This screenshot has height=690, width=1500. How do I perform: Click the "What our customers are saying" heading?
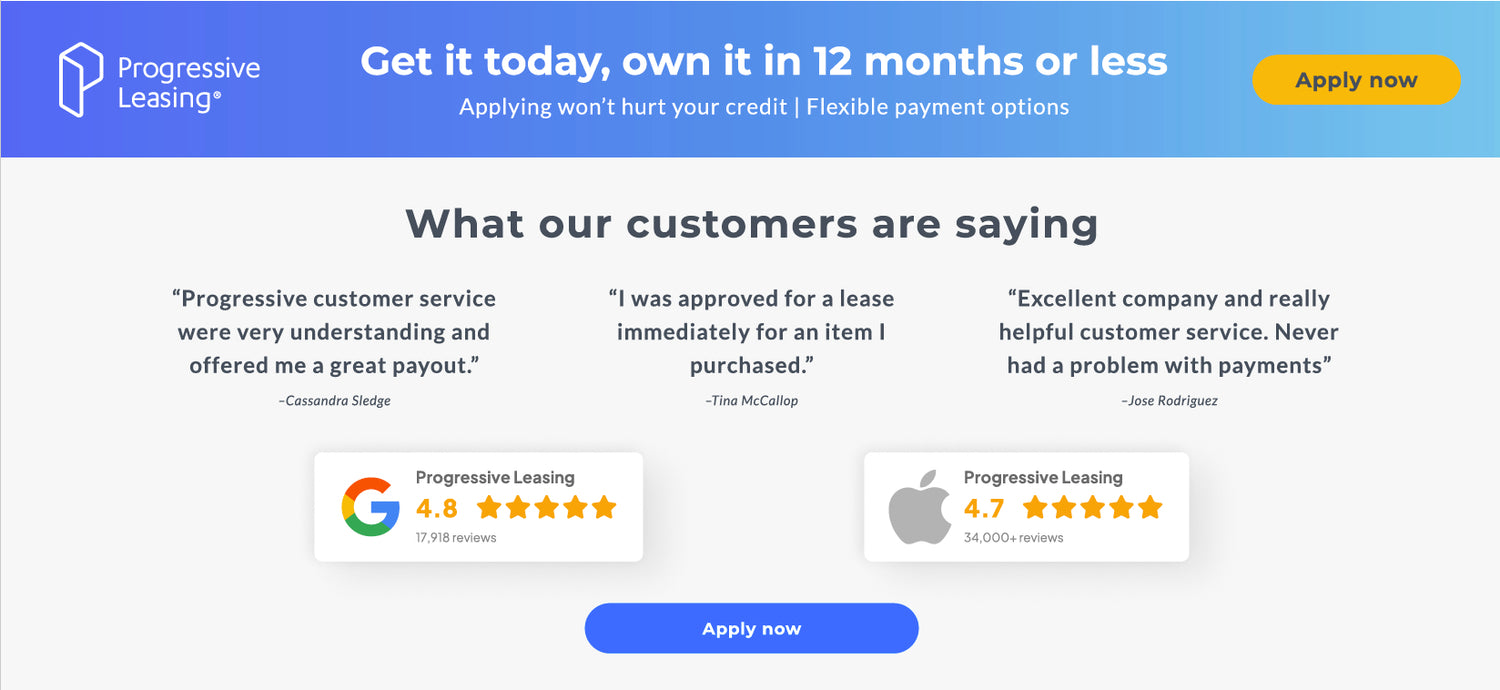[x=751, y=223]
